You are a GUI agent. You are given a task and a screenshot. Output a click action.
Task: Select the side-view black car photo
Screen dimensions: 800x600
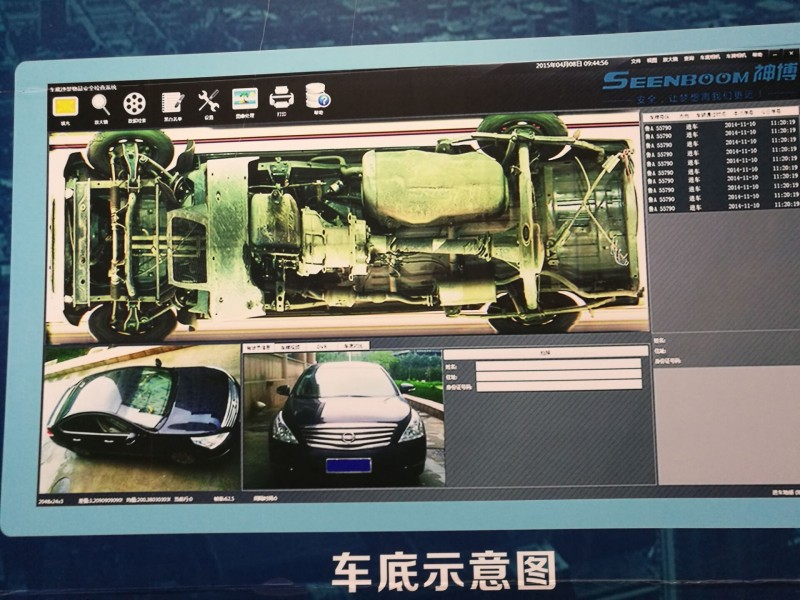[x=140, y=419]
